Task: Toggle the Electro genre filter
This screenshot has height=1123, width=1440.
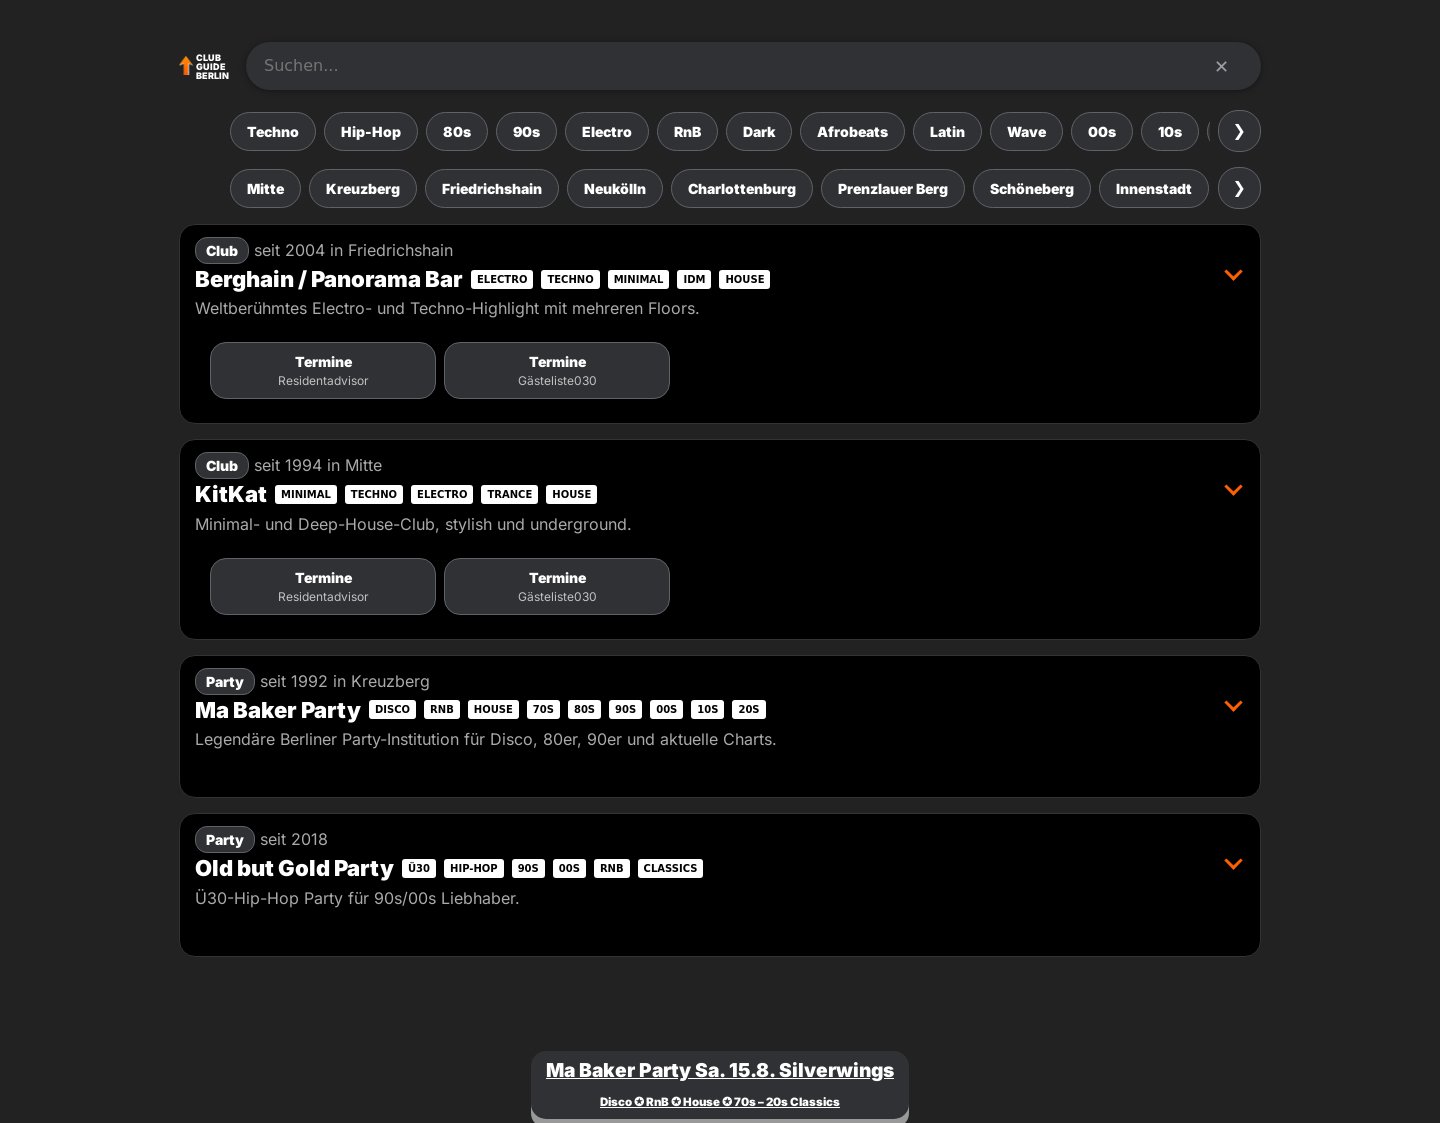Action: click(607, 132)
